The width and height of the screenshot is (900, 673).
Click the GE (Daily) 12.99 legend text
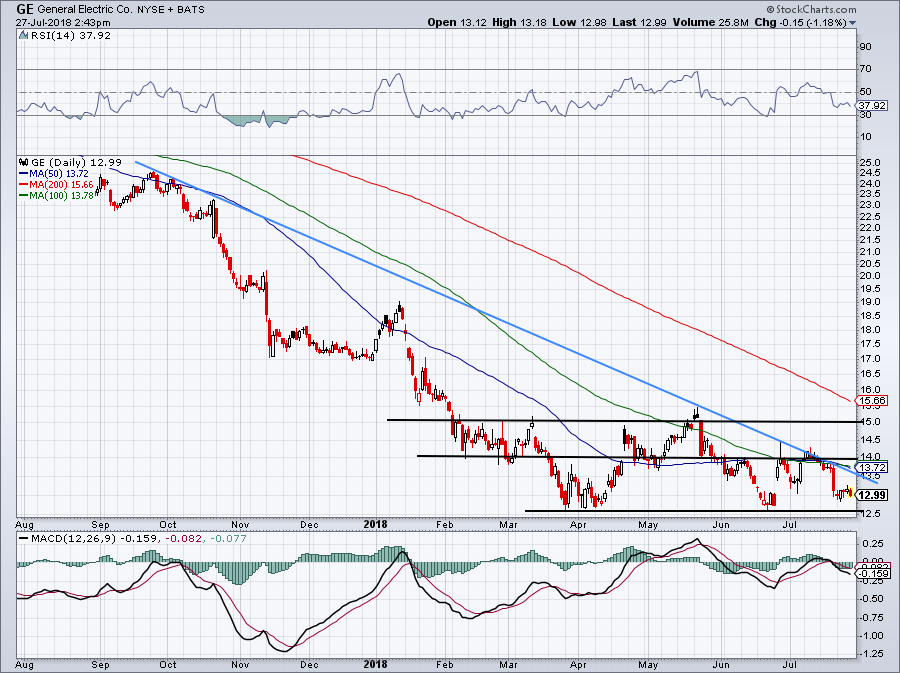tap(76, 162)
